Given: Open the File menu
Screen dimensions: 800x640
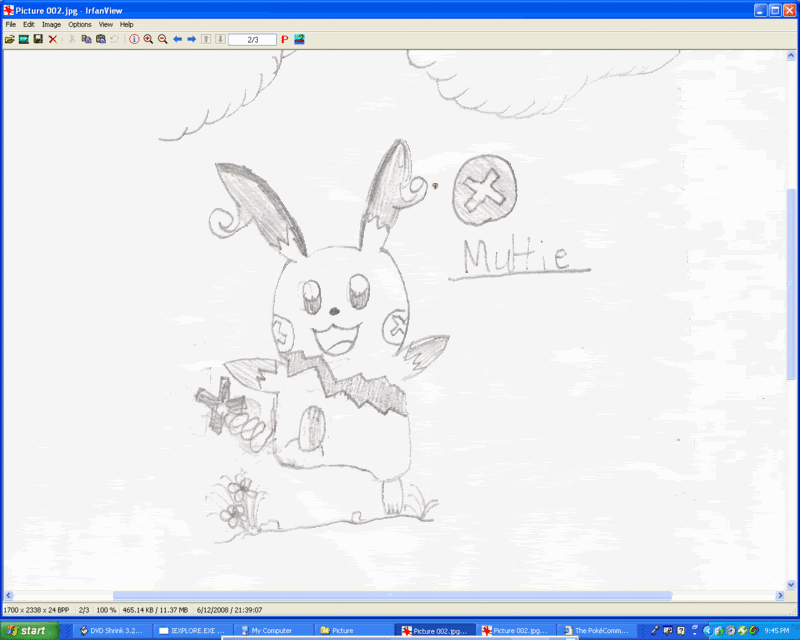Looking at the screenshot, I should pyautogui.click(x=10, y=24).
